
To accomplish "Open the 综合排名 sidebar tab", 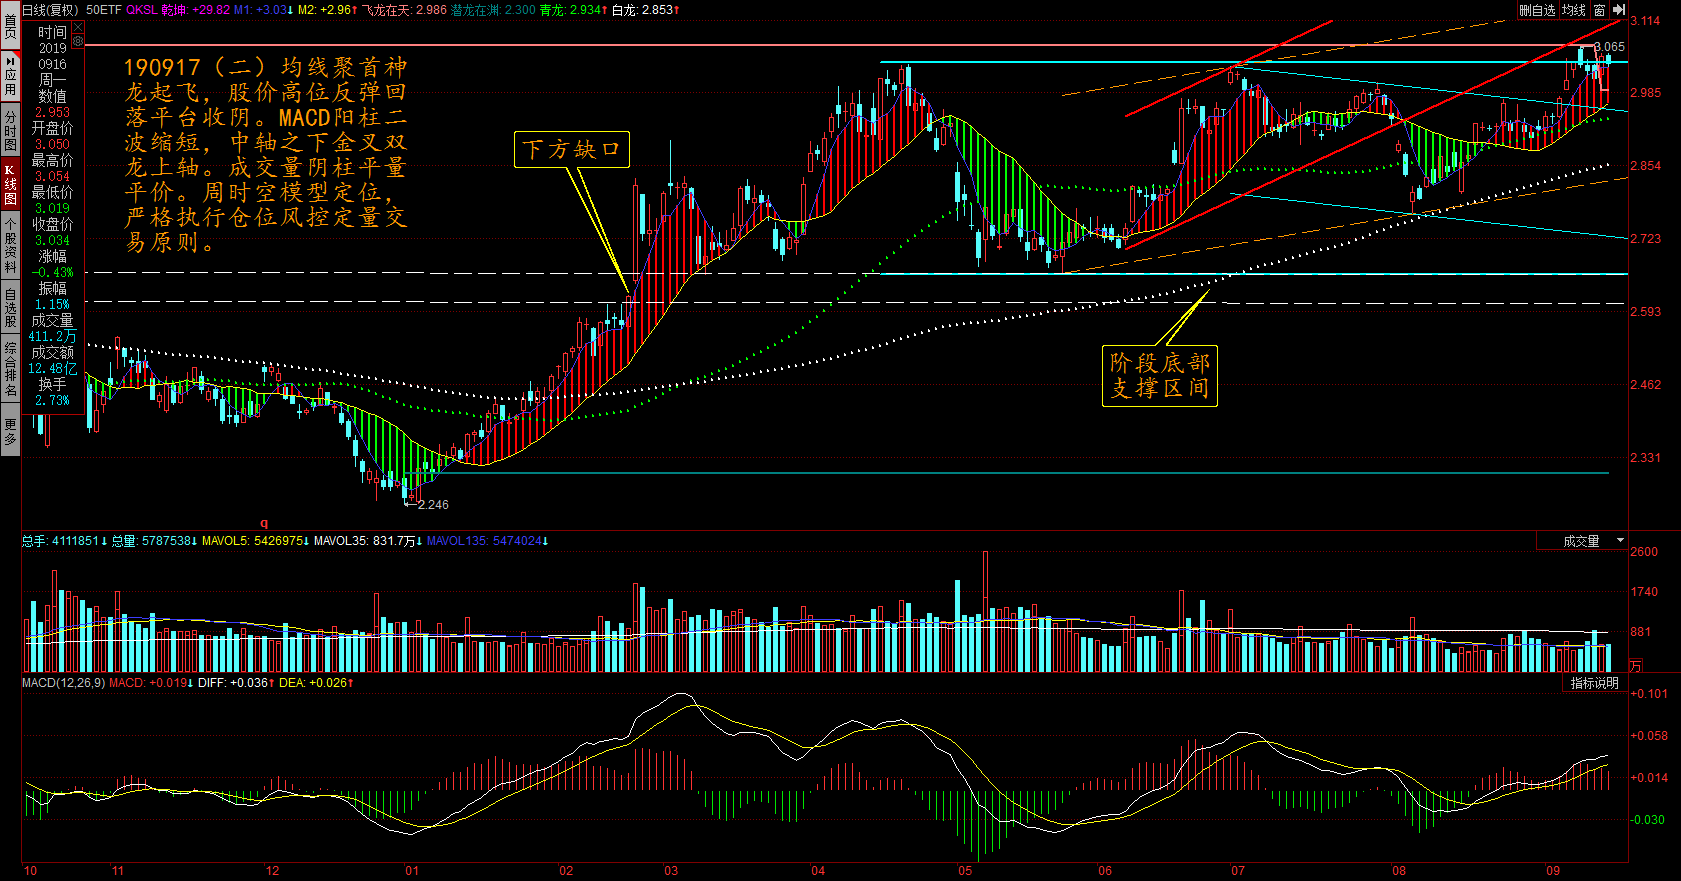I will tap(10, 370).
